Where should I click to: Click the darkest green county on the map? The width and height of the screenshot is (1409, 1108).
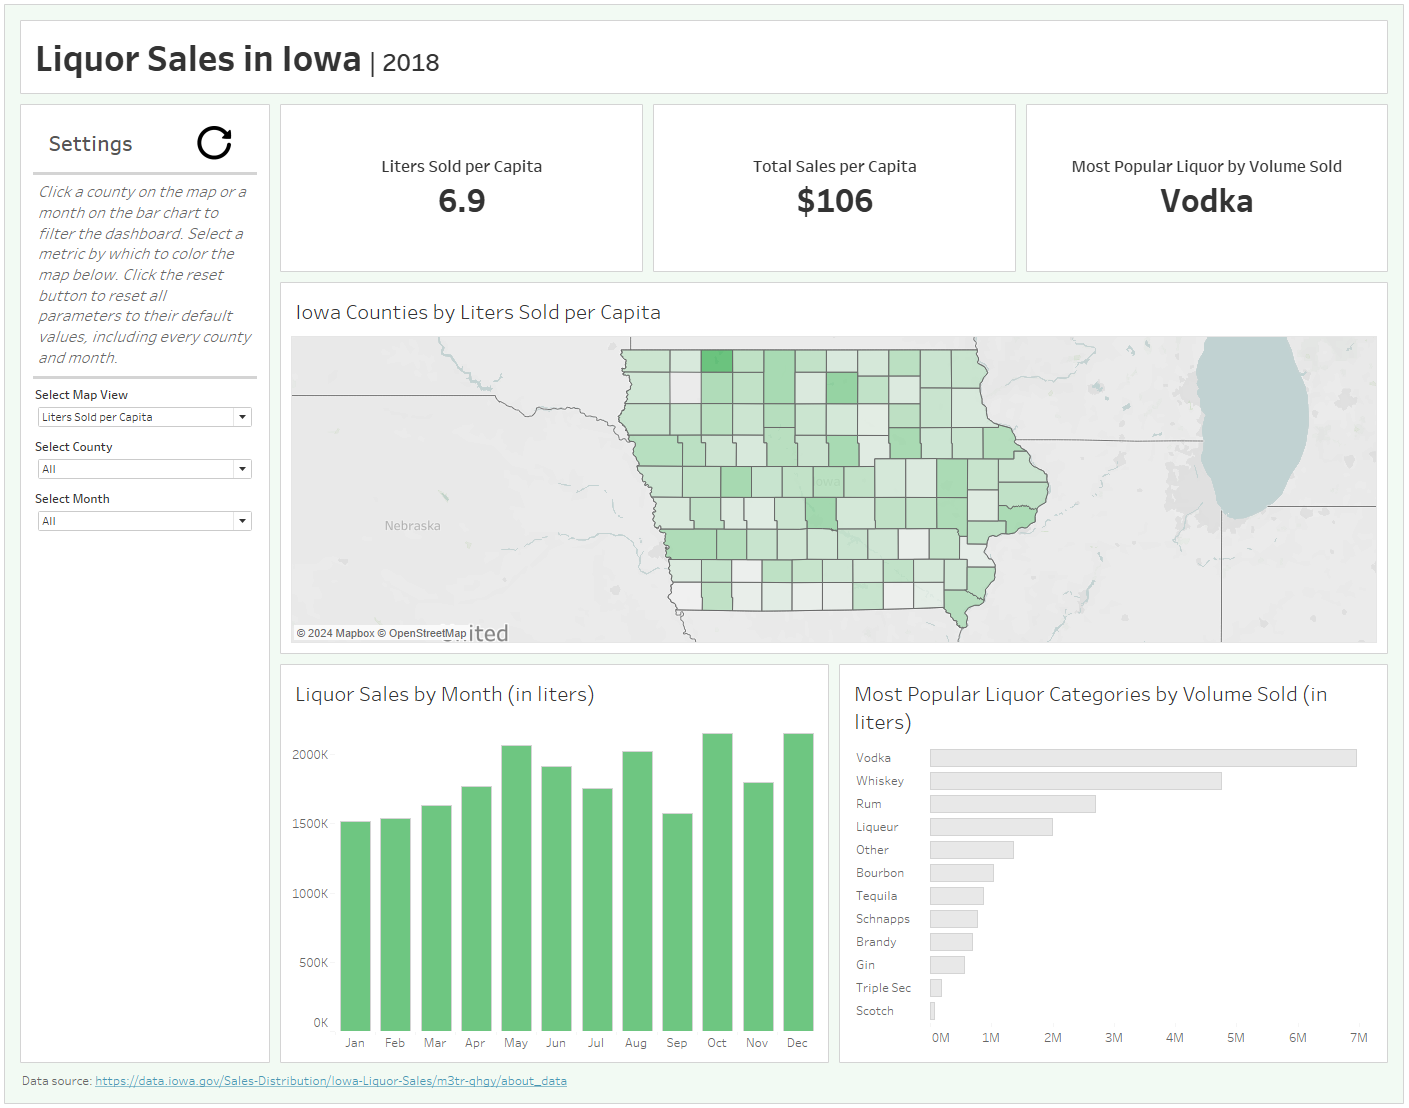click(x=716, y=361)
